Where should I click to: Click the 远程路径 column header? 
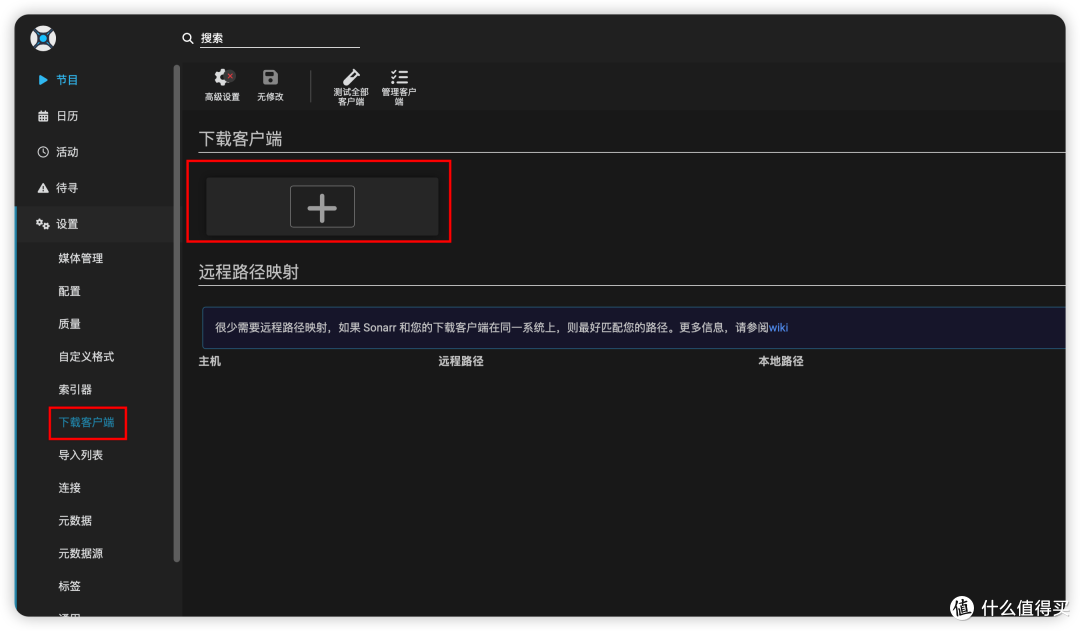click(461, 361)
